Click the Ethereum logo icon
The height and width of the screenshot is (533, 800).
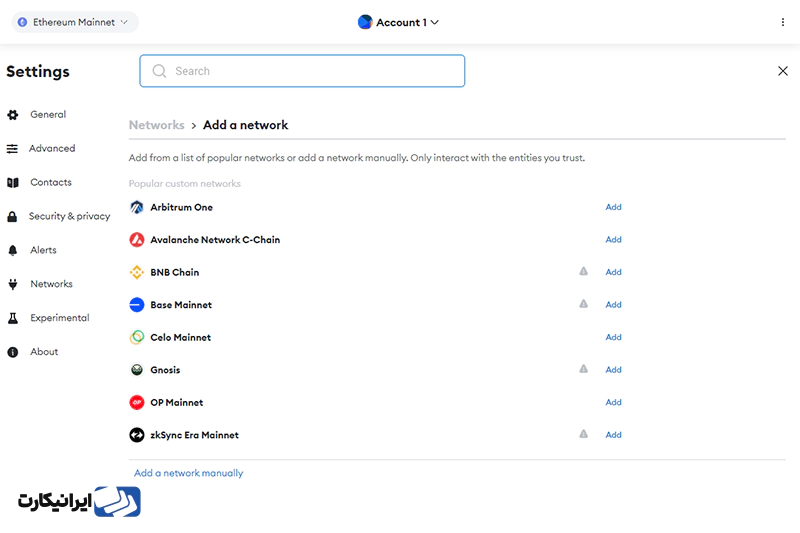point(22,22)
